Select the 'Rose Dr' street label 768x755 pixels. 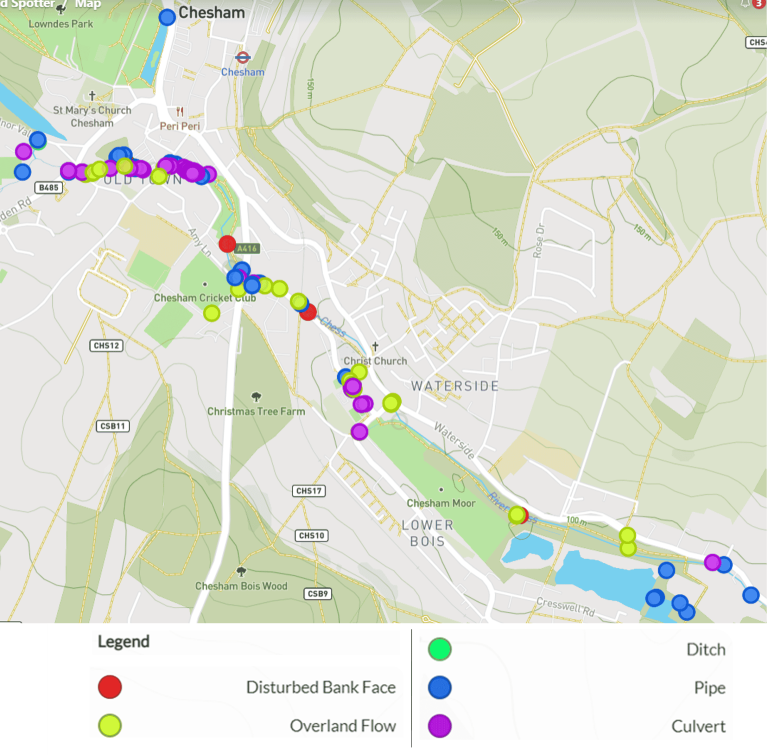[x=539, y=240]
